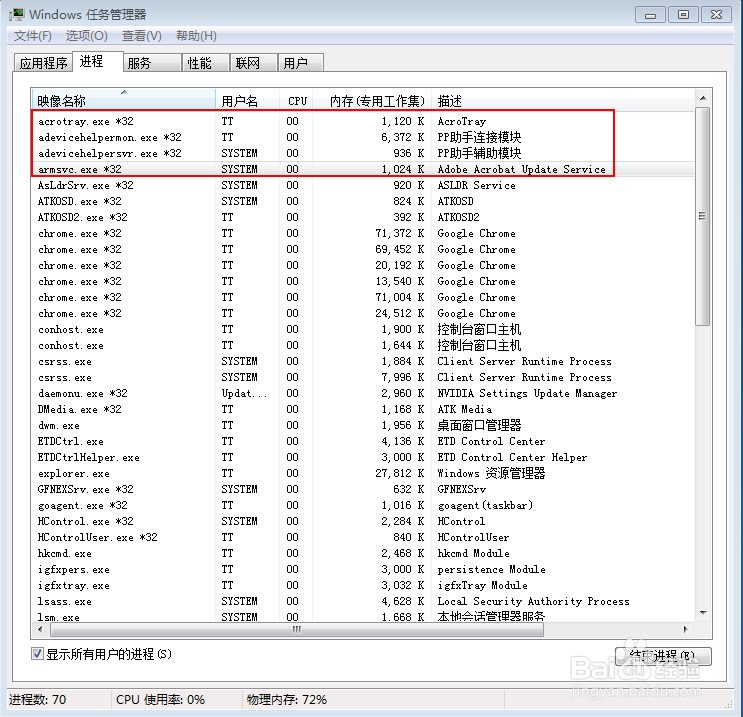Select the igfxtray.exe process
This screenshot has height=717, width=743.
[x=362, y=586]
